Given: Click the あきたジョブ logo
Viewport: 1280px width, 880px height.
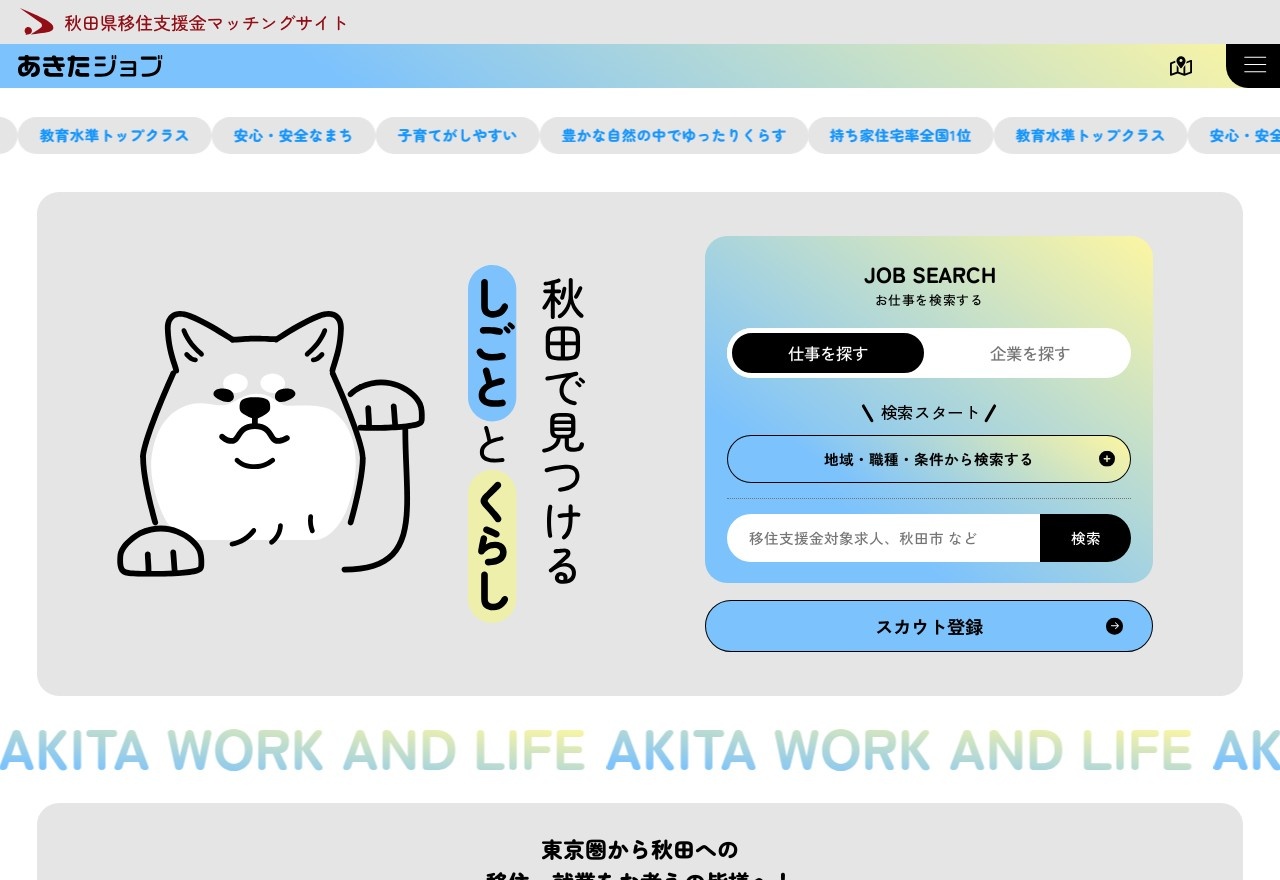Looking at the screenshot, I should [90, 67].
